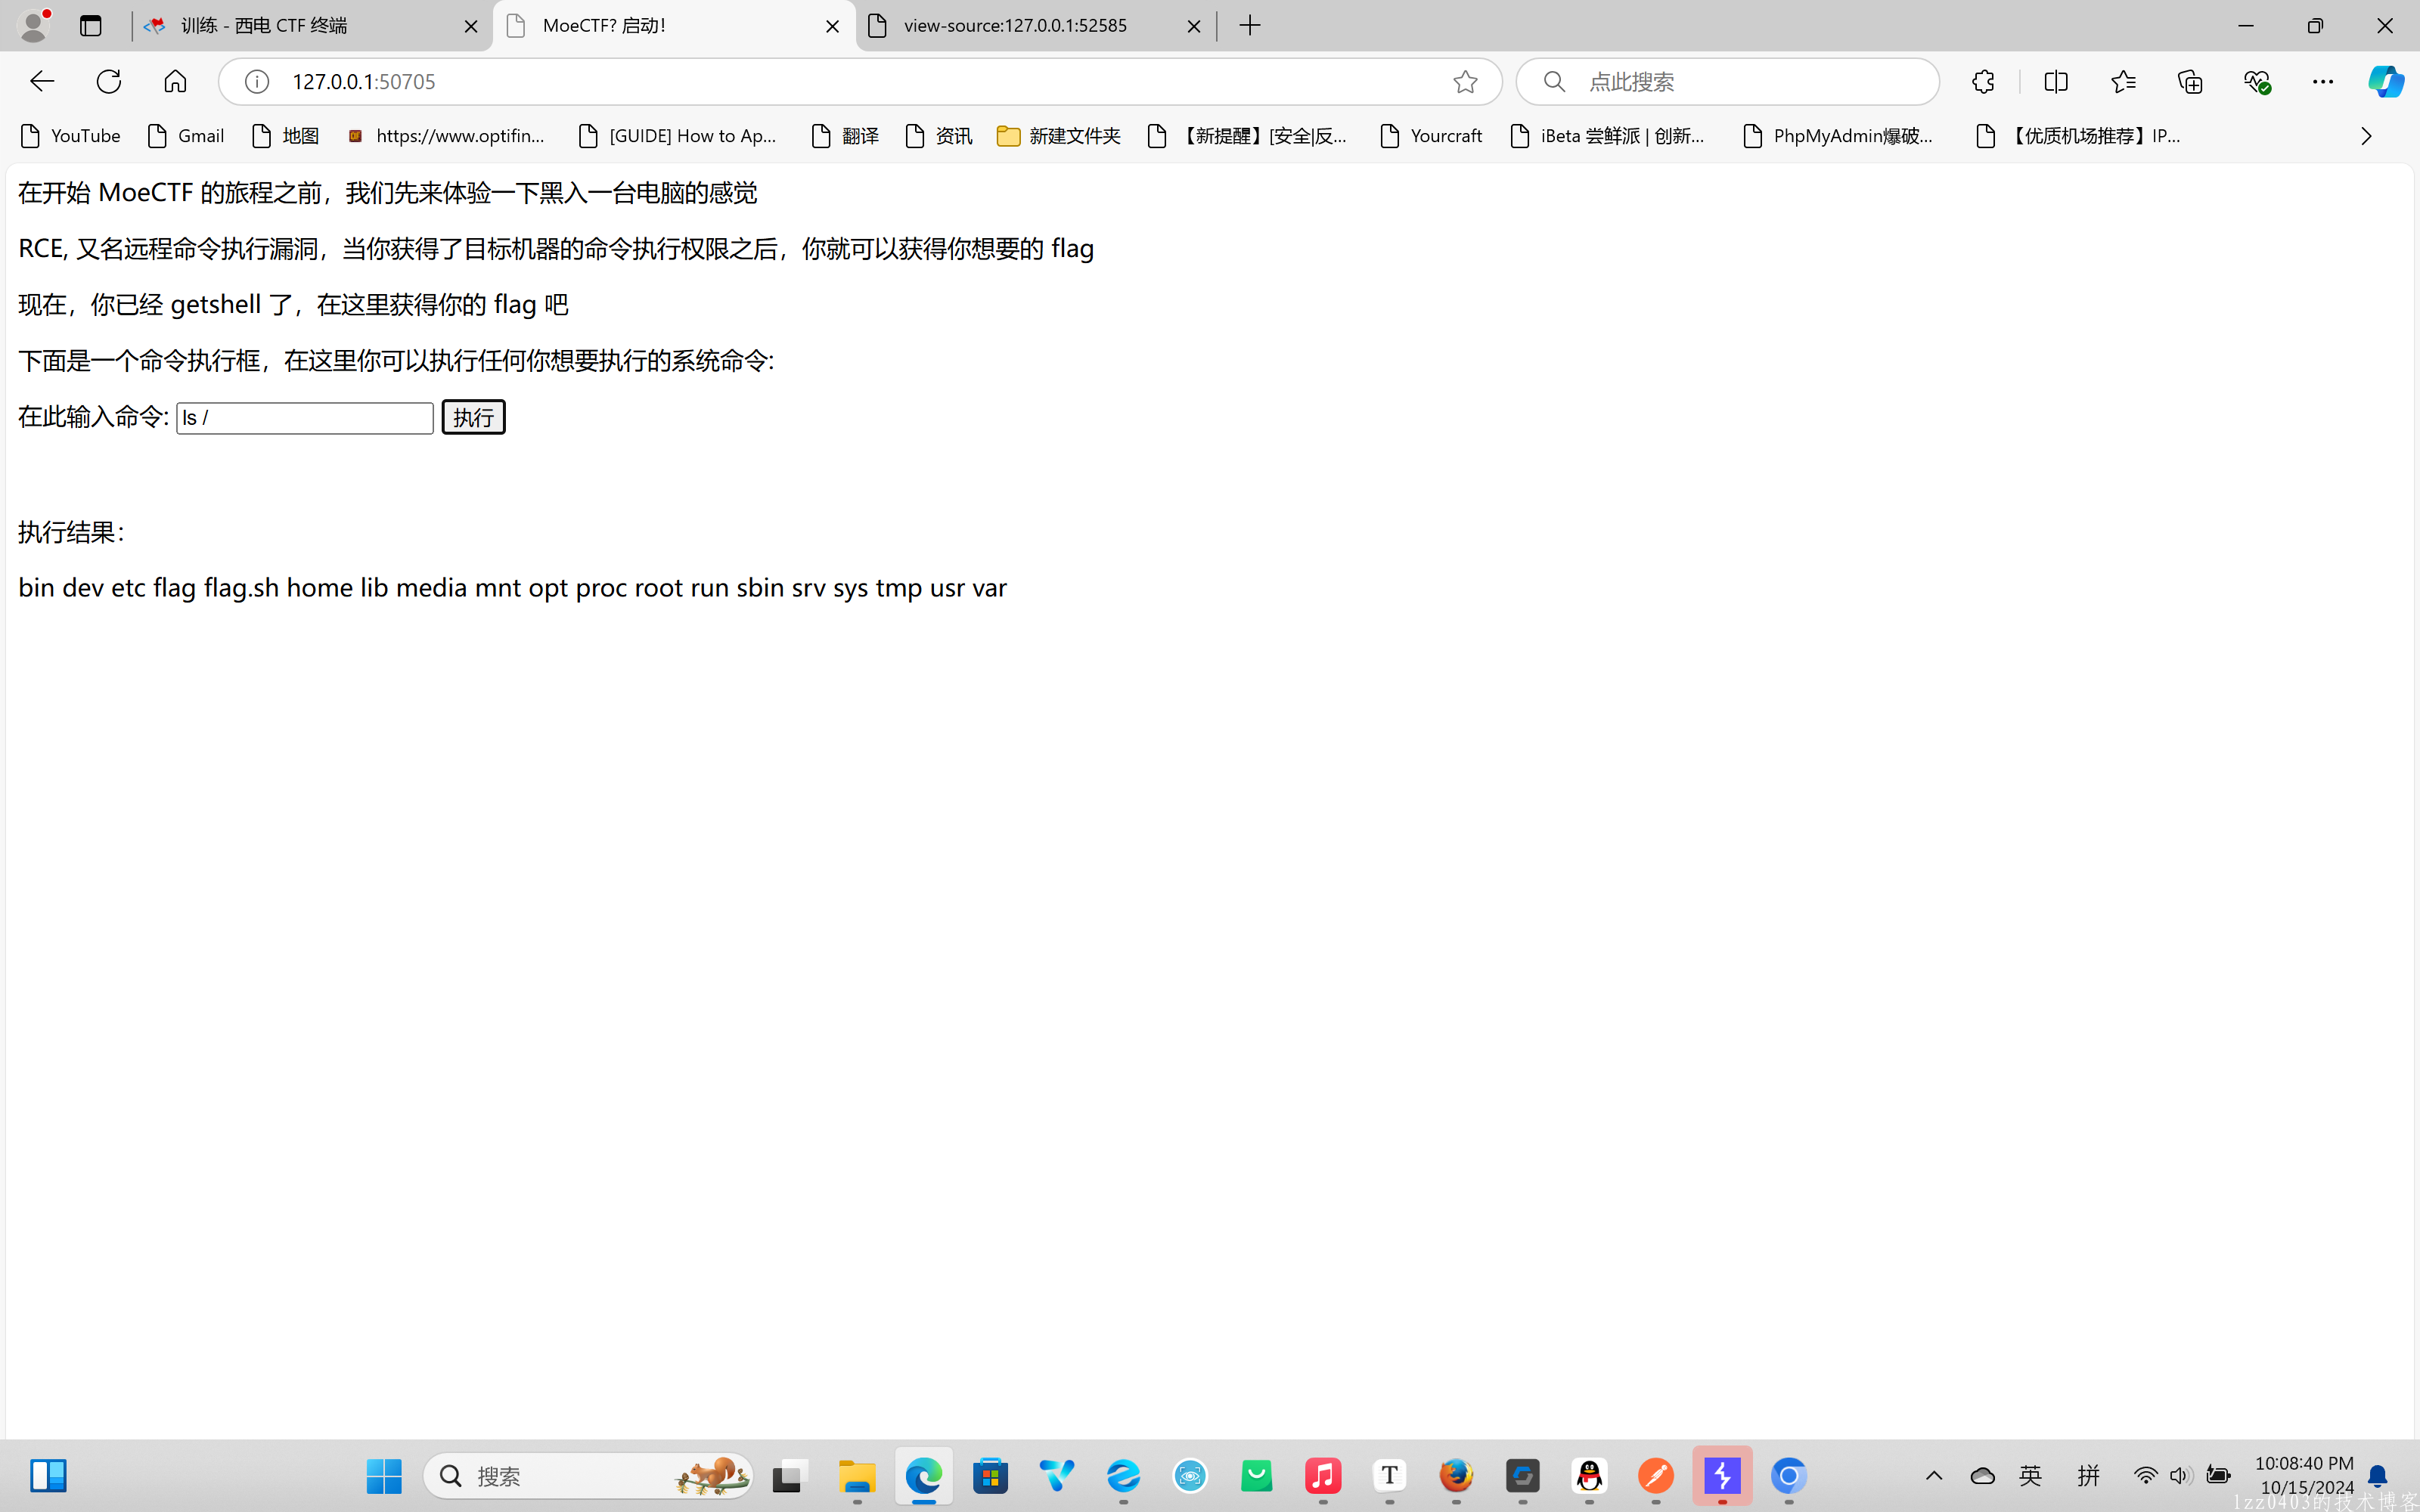The width and height of the screenshot is (2420, 1512).
Task: Open the 地图 bookmark
Action: [x=285, y=135]
